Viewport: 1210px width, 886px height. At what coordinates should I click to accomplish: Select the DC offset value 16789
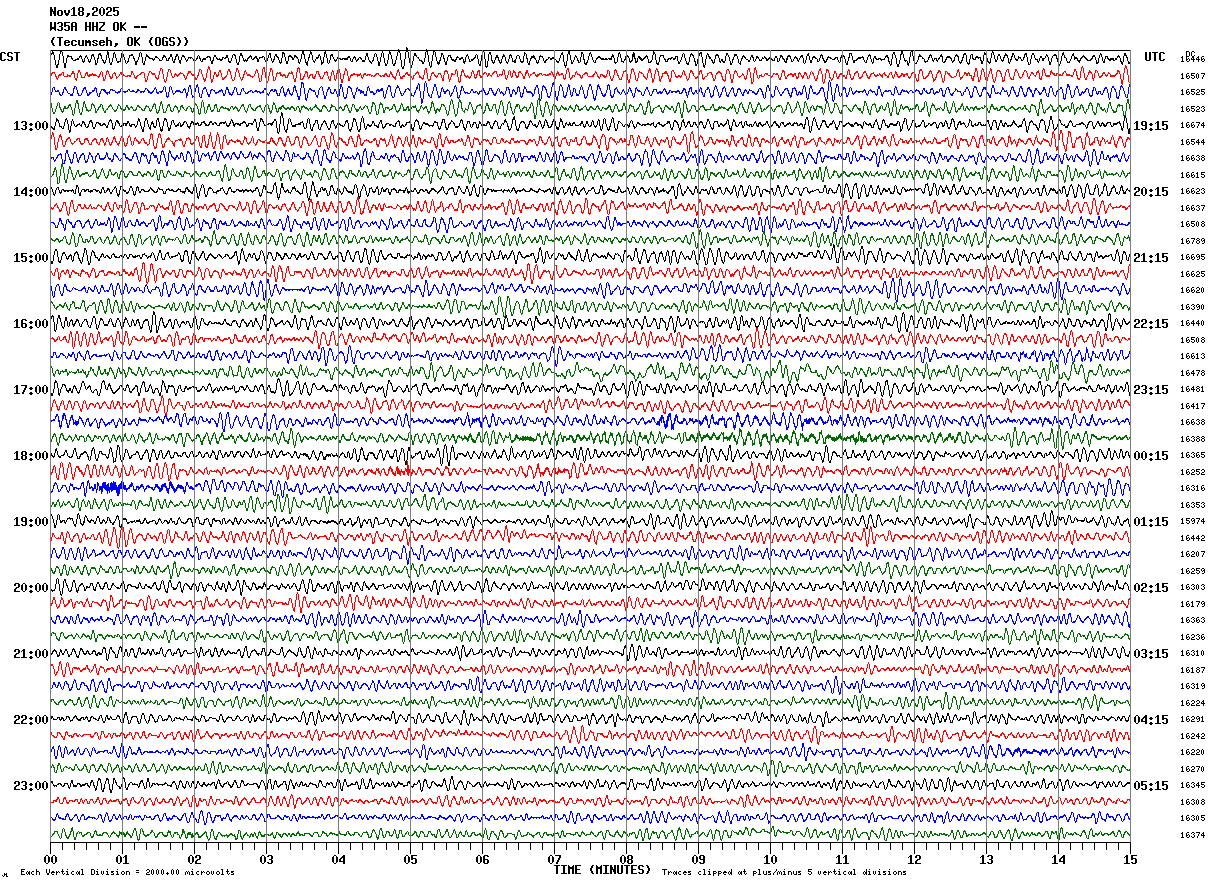(x=1192, y=241)
